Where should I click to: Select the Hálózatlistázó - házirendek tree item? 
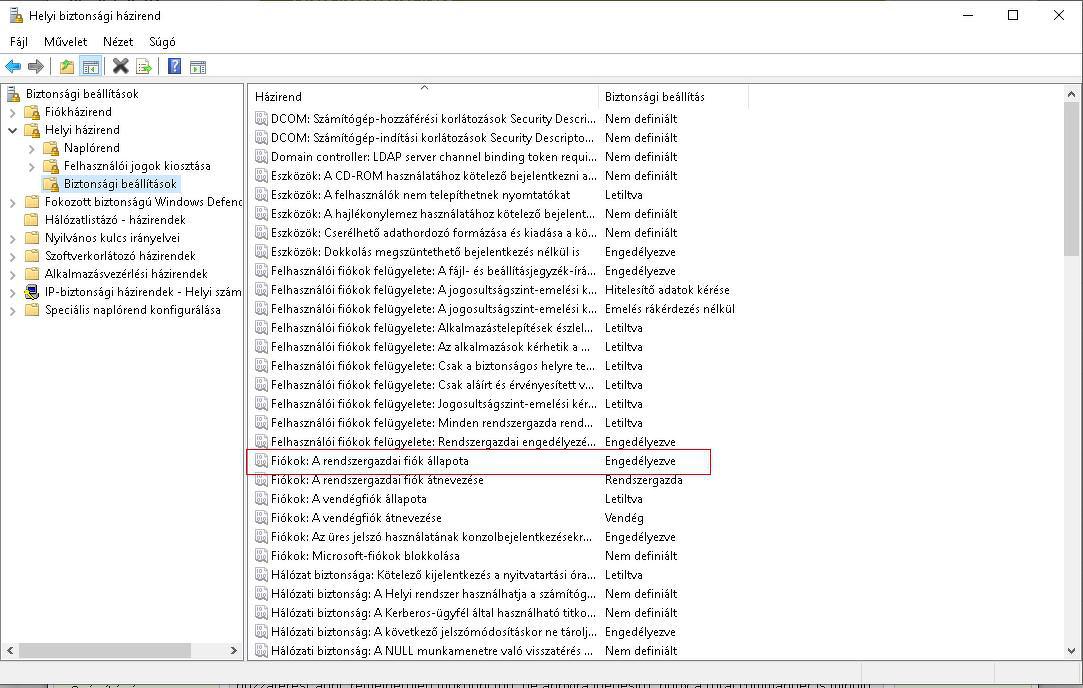tap(115, 220)
